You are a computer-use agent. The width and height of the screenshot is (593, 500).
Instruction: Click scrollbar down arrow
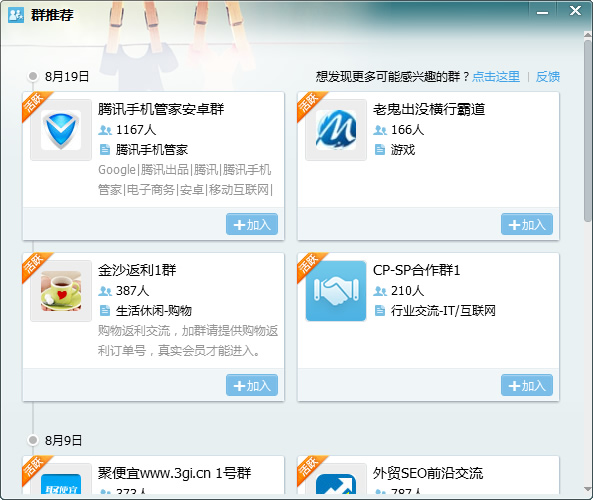[x=587, y=490]
